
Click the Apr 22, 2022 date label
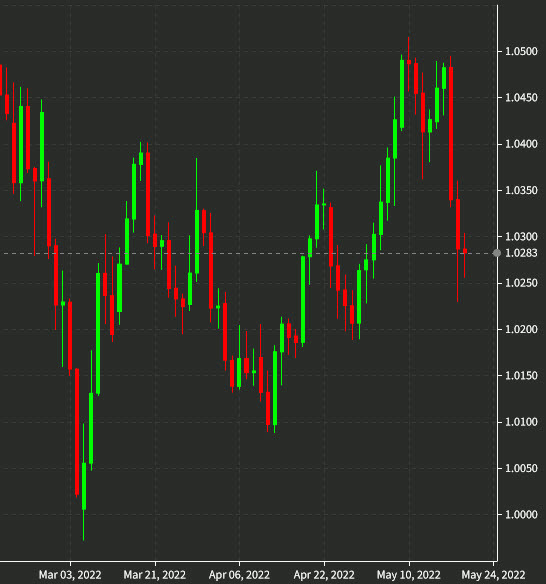point(324,575)
